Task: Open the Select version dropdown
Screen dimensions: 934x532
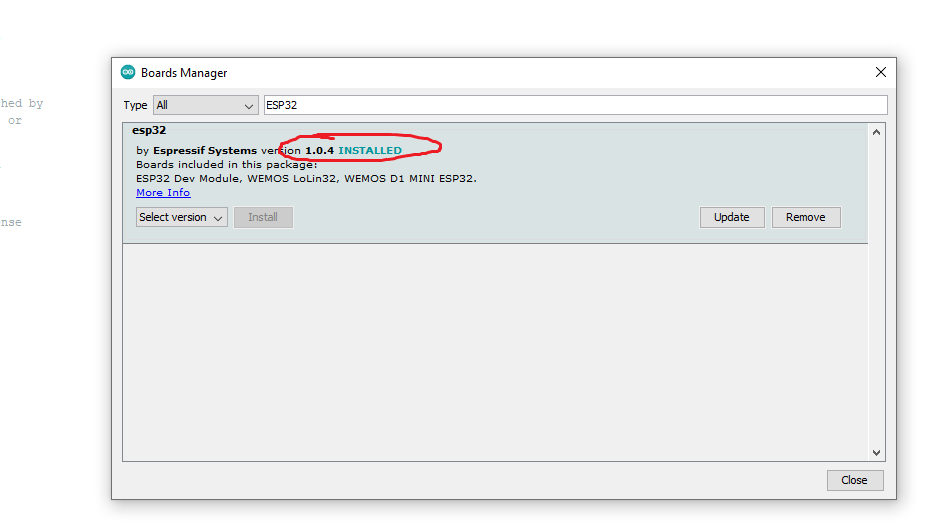Action: click(182, 217)
